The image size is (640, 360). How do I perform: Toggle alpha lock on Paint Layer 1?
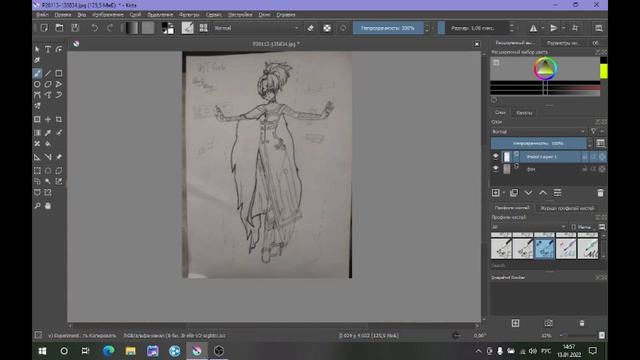click(x=602, y=157)
